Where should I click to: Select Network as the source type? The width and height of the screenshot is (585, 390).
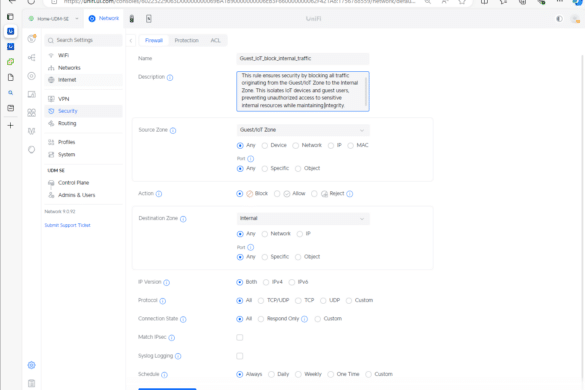[295, 146]
